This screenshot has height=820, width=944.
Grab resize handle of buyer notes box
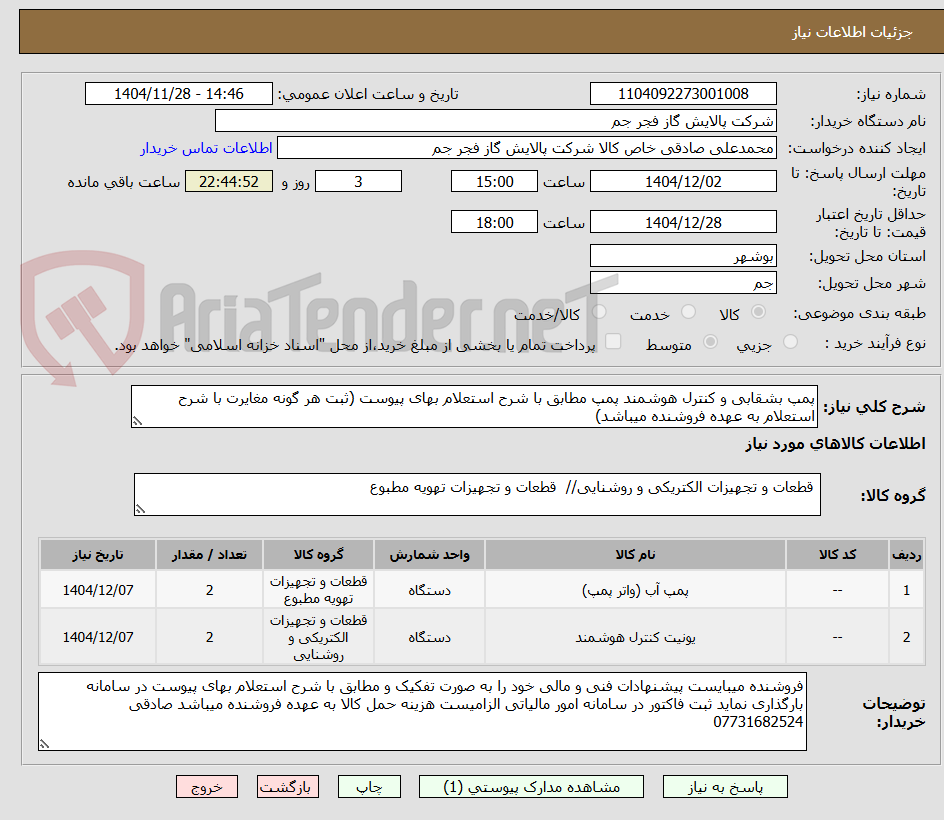coord(44,744)
